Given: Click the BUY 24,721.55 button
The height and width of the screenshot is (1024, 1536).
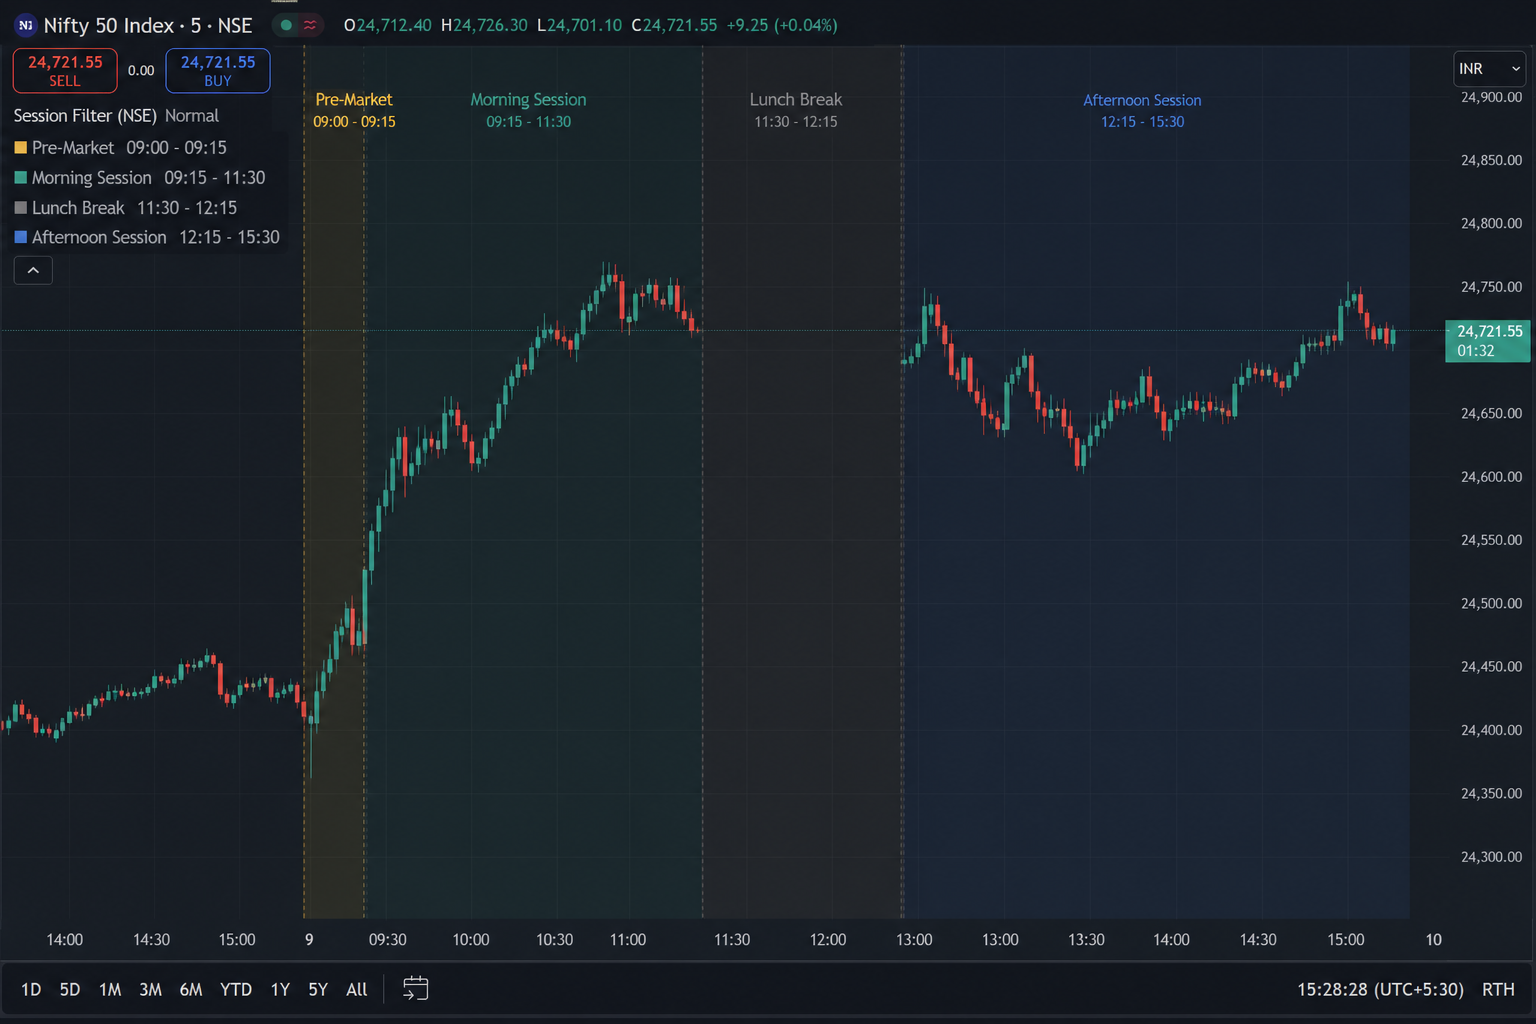Looking at the screenshot, I should (218, 70).
